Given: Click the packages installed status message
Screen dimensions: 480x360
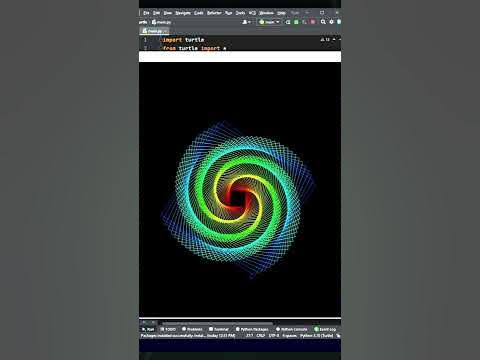Looking at the screenshot, I should tap(188, 336).
